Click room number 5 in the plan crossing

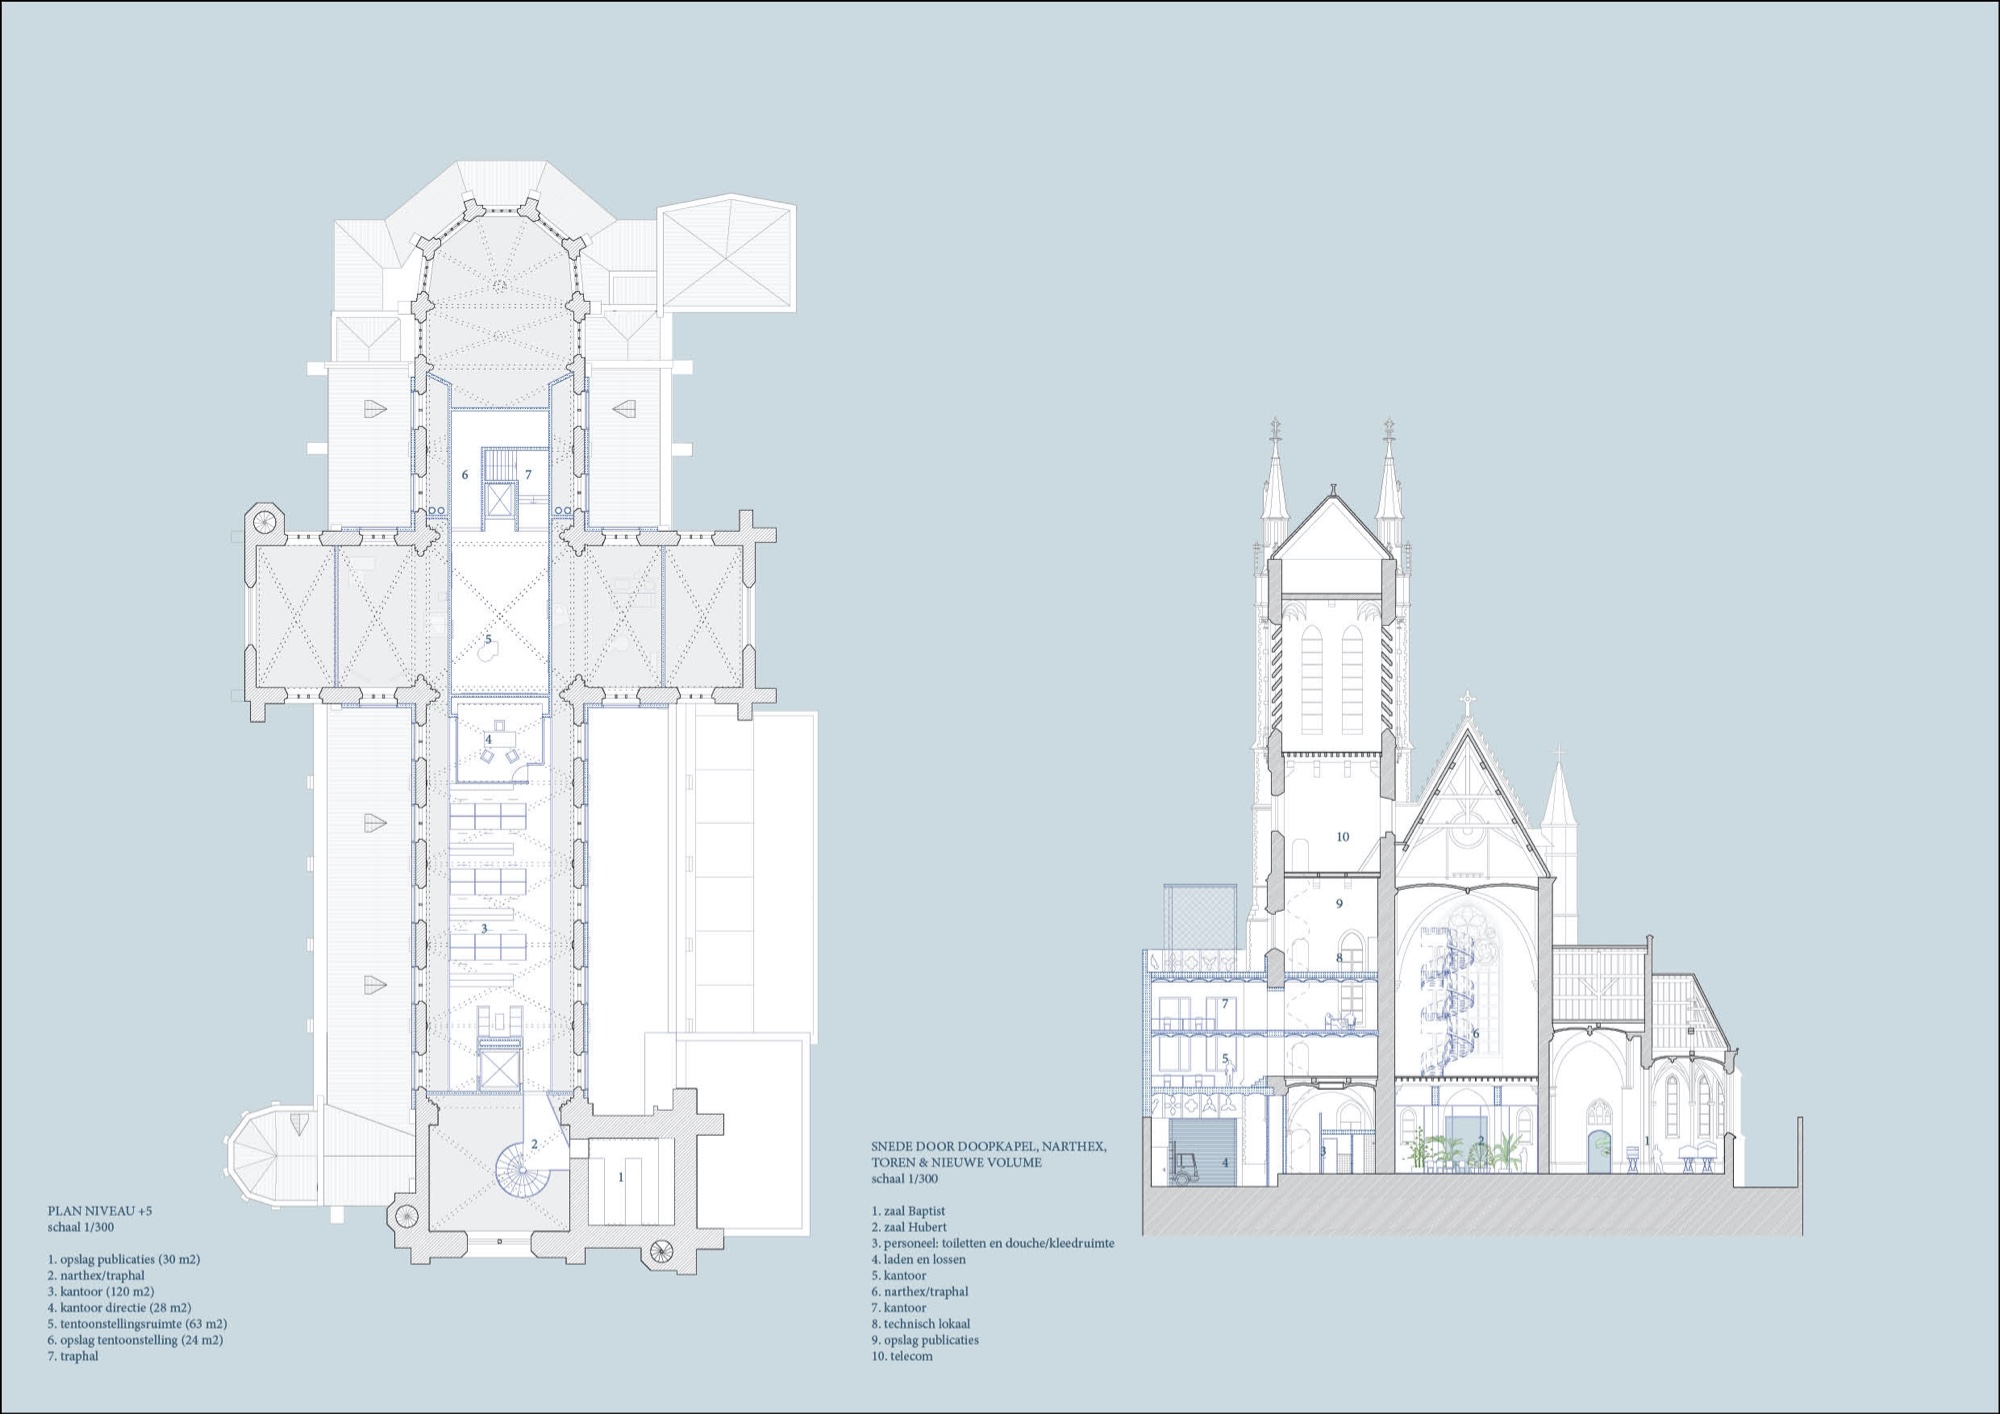click(x=488, y=639)
